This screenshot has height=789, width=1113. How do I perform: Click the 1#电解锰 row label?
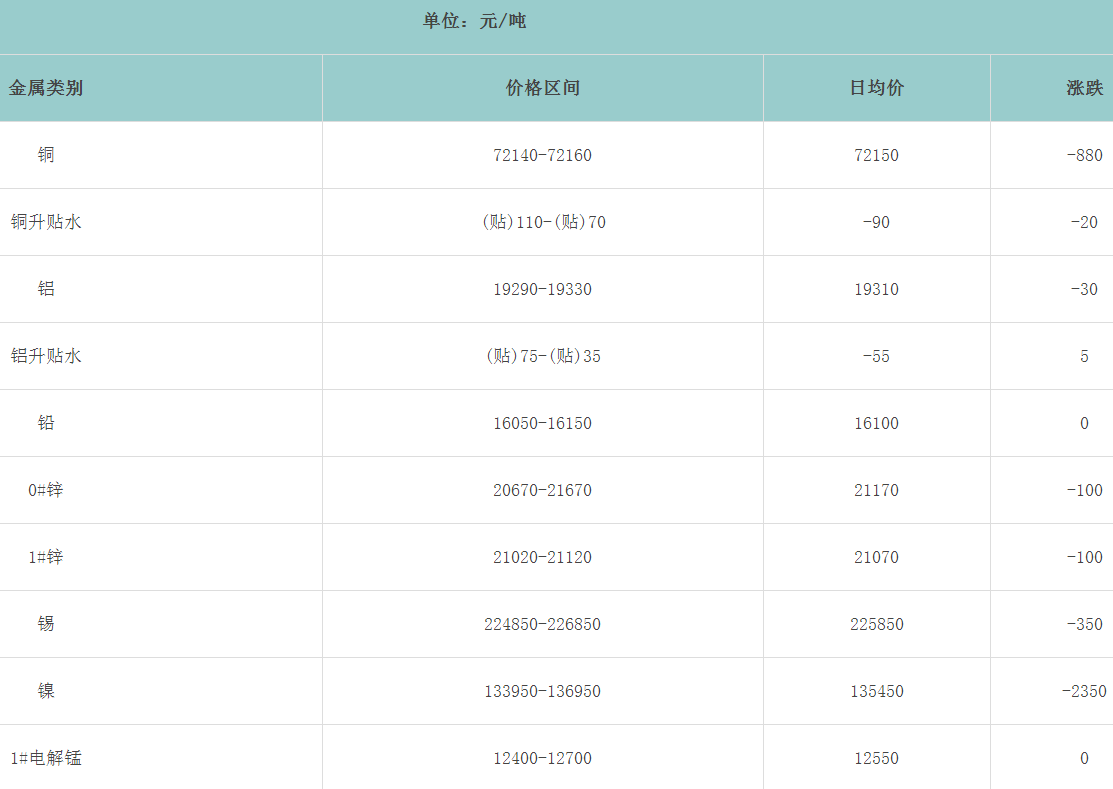click(46, 758)
